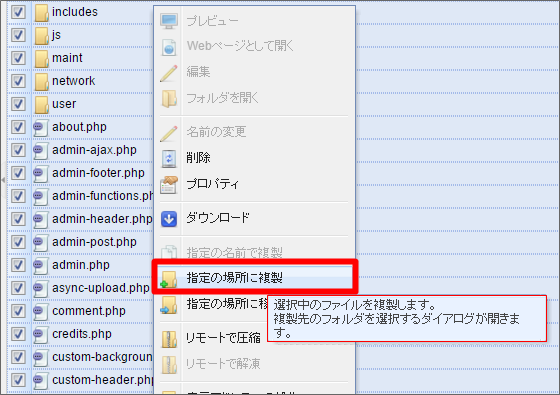Select the maint folder name
Image resolution: width=560 pixels, height=395 pixels.
point(67,58)
